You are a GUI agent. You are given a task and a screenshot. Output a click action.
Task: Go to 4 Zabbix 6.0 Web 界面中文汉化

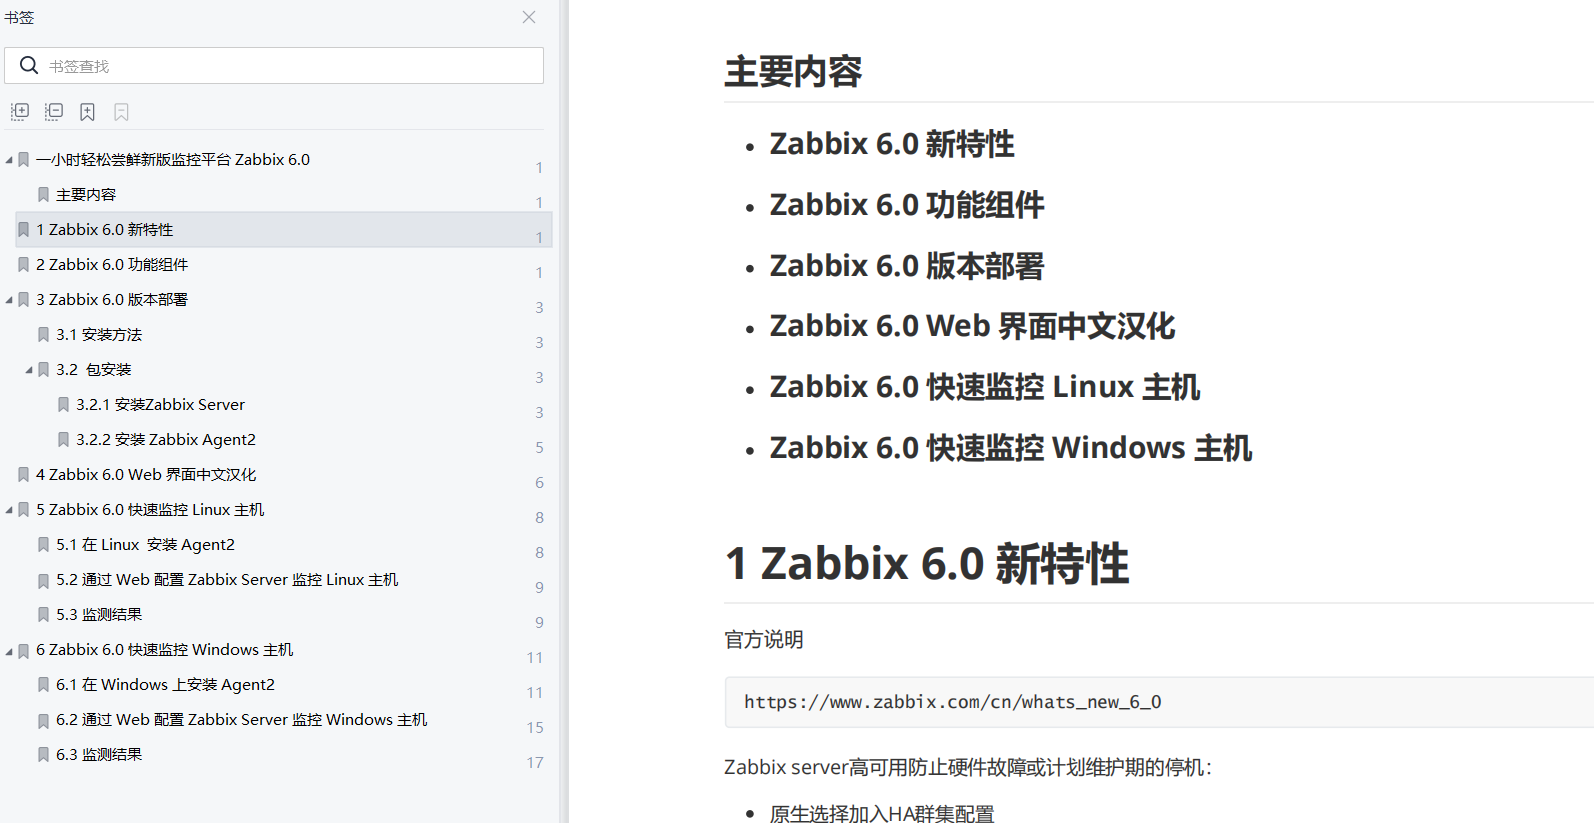click(146, 474)
